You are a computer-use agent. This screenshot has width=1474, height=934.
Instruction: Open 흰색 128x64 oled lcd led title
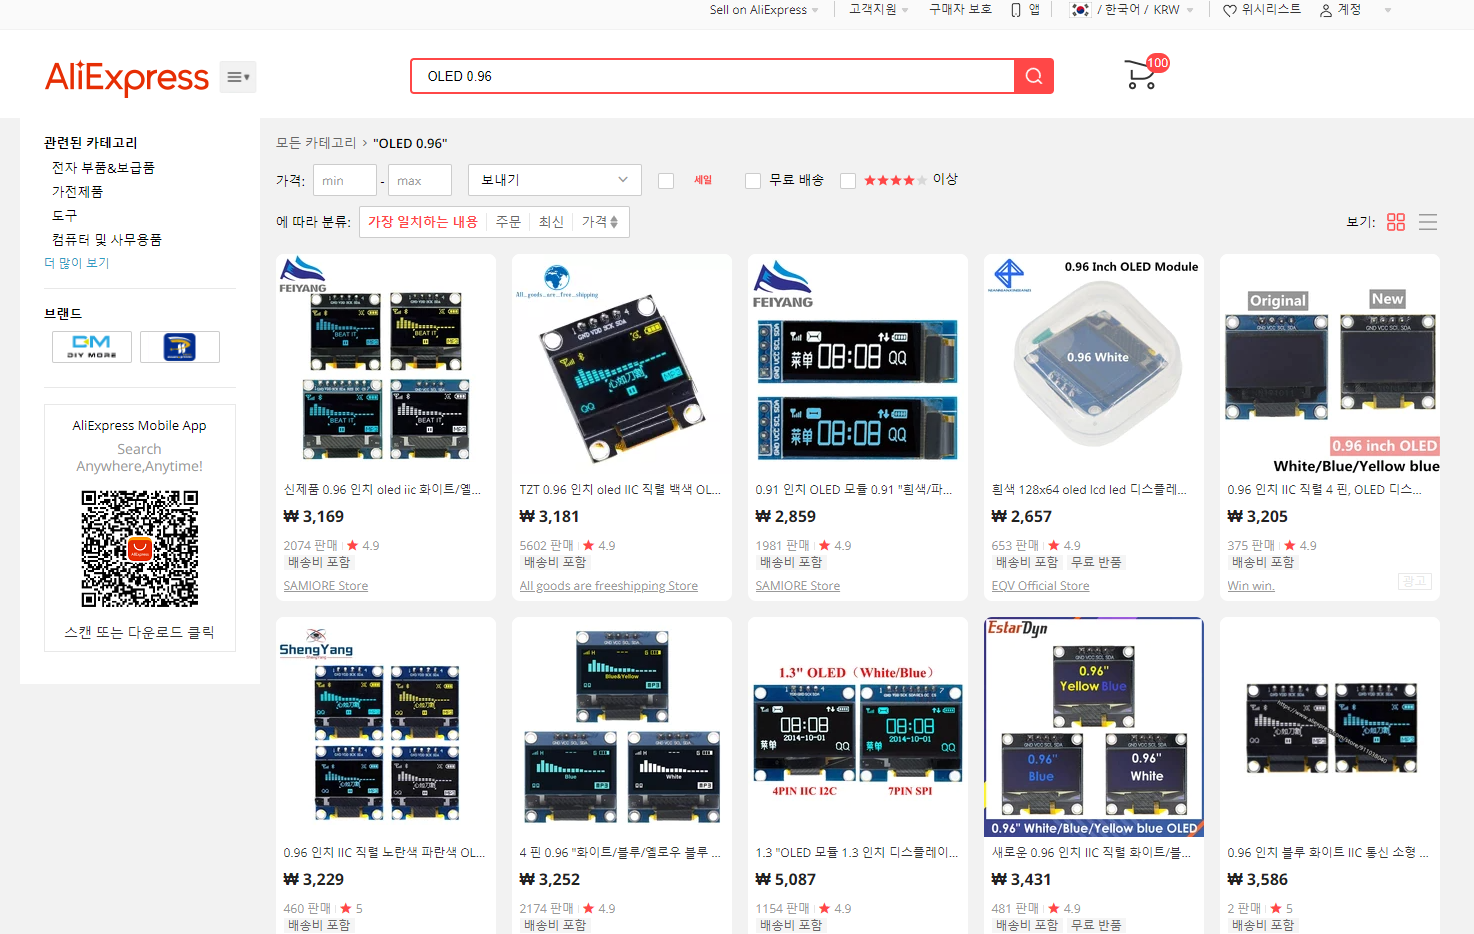[1089, 490]
